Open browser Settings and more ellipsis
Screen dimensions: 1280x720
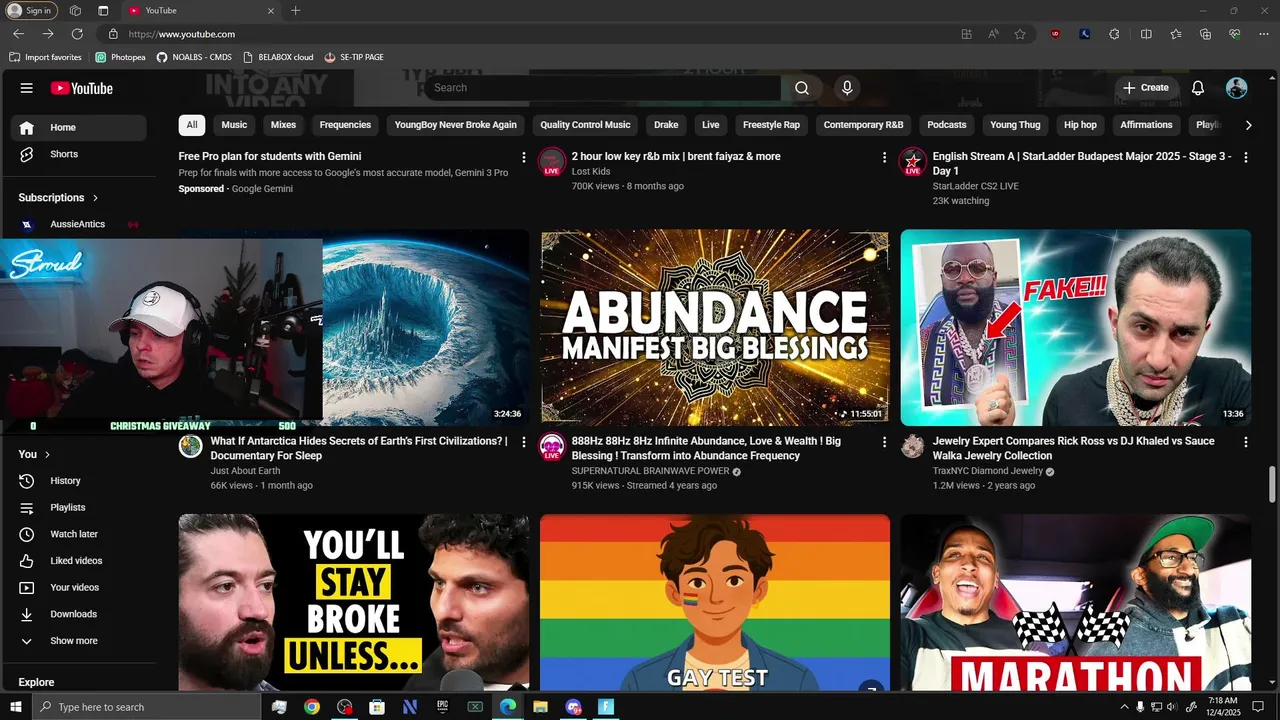click(x=1264, y=34)
